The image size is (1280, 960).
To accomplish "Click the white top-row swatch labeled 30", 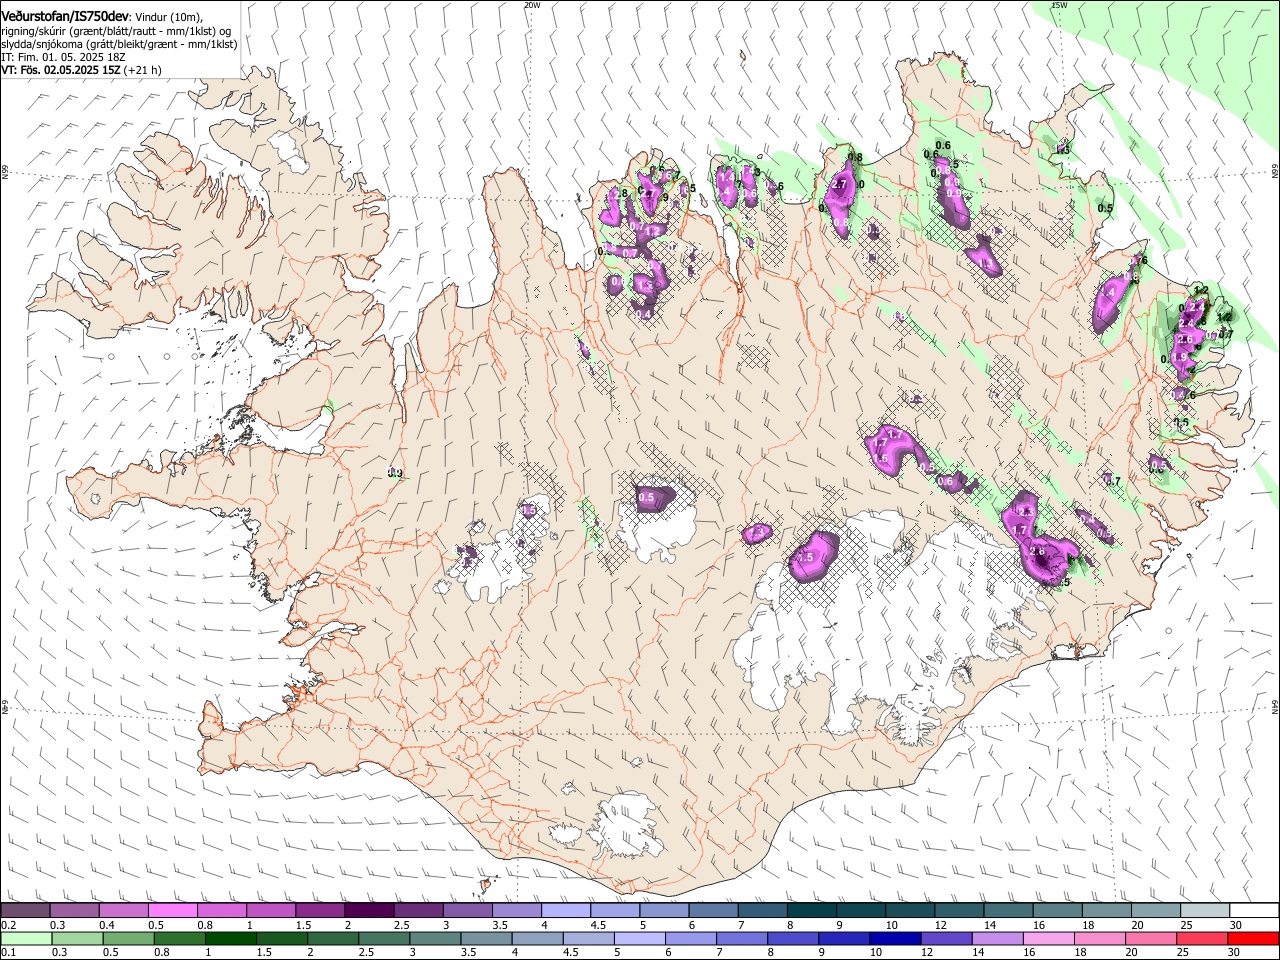I will (x=1252, y=911).
